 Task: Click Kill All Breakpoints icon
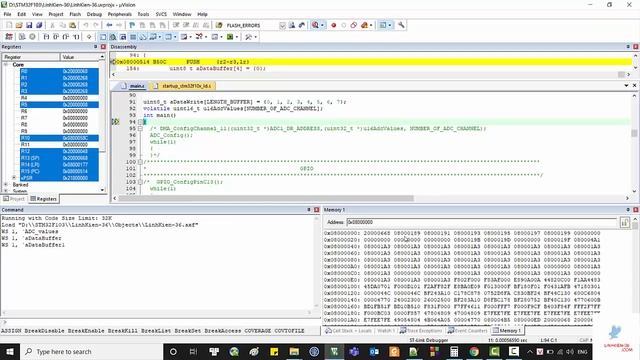pyautogui.click(x=364, y=25)
